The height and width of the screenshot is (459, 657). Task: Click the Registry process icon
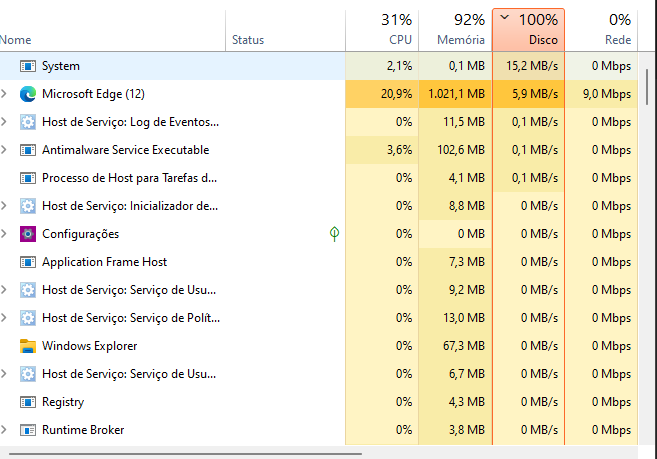tap(28, 402)
